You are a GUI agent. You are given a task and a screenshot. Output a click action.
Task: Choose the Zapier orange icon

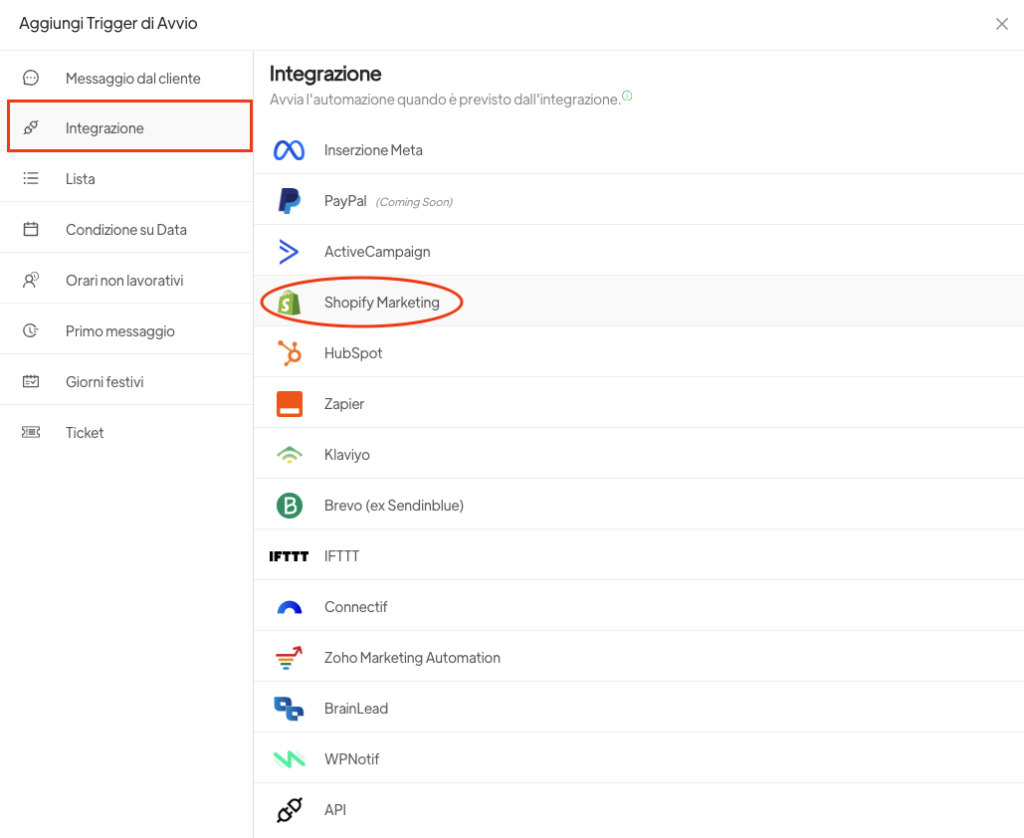(289, 404)
